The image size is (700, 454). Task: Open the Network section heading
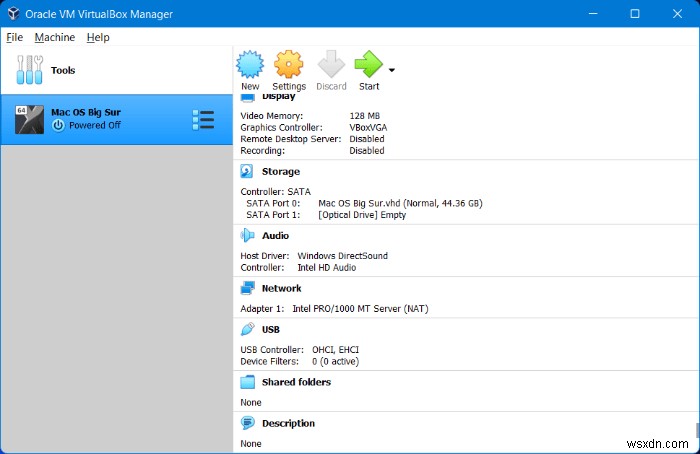click(281, 288)
